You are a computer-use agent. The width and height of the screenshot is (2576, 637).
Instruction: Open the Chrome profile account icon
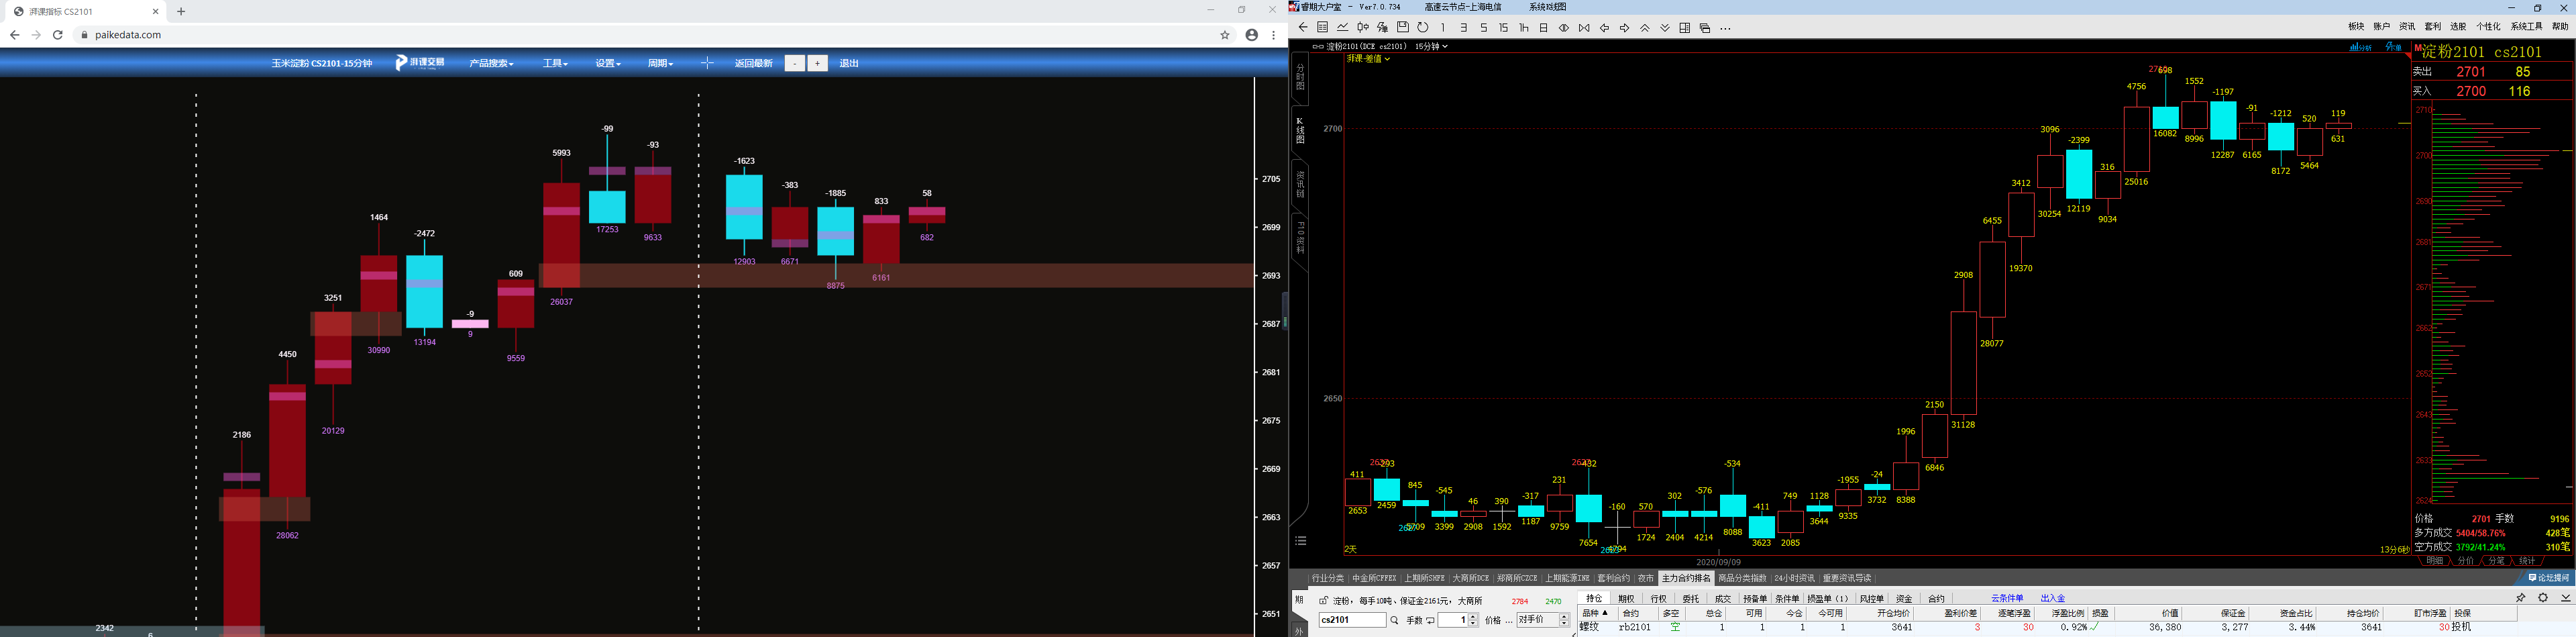click(x=1251, y=35)
